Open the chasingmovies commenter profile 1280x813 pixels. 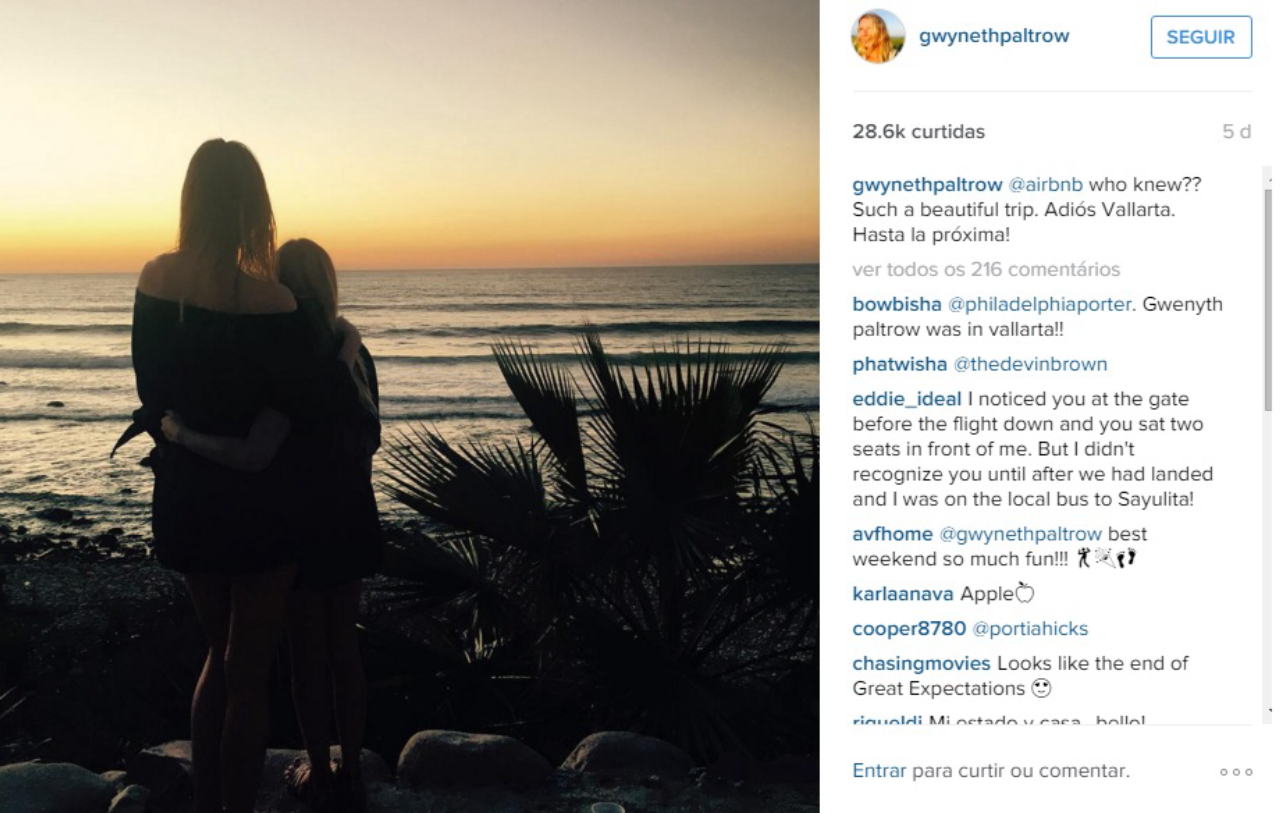coord(921,664)
